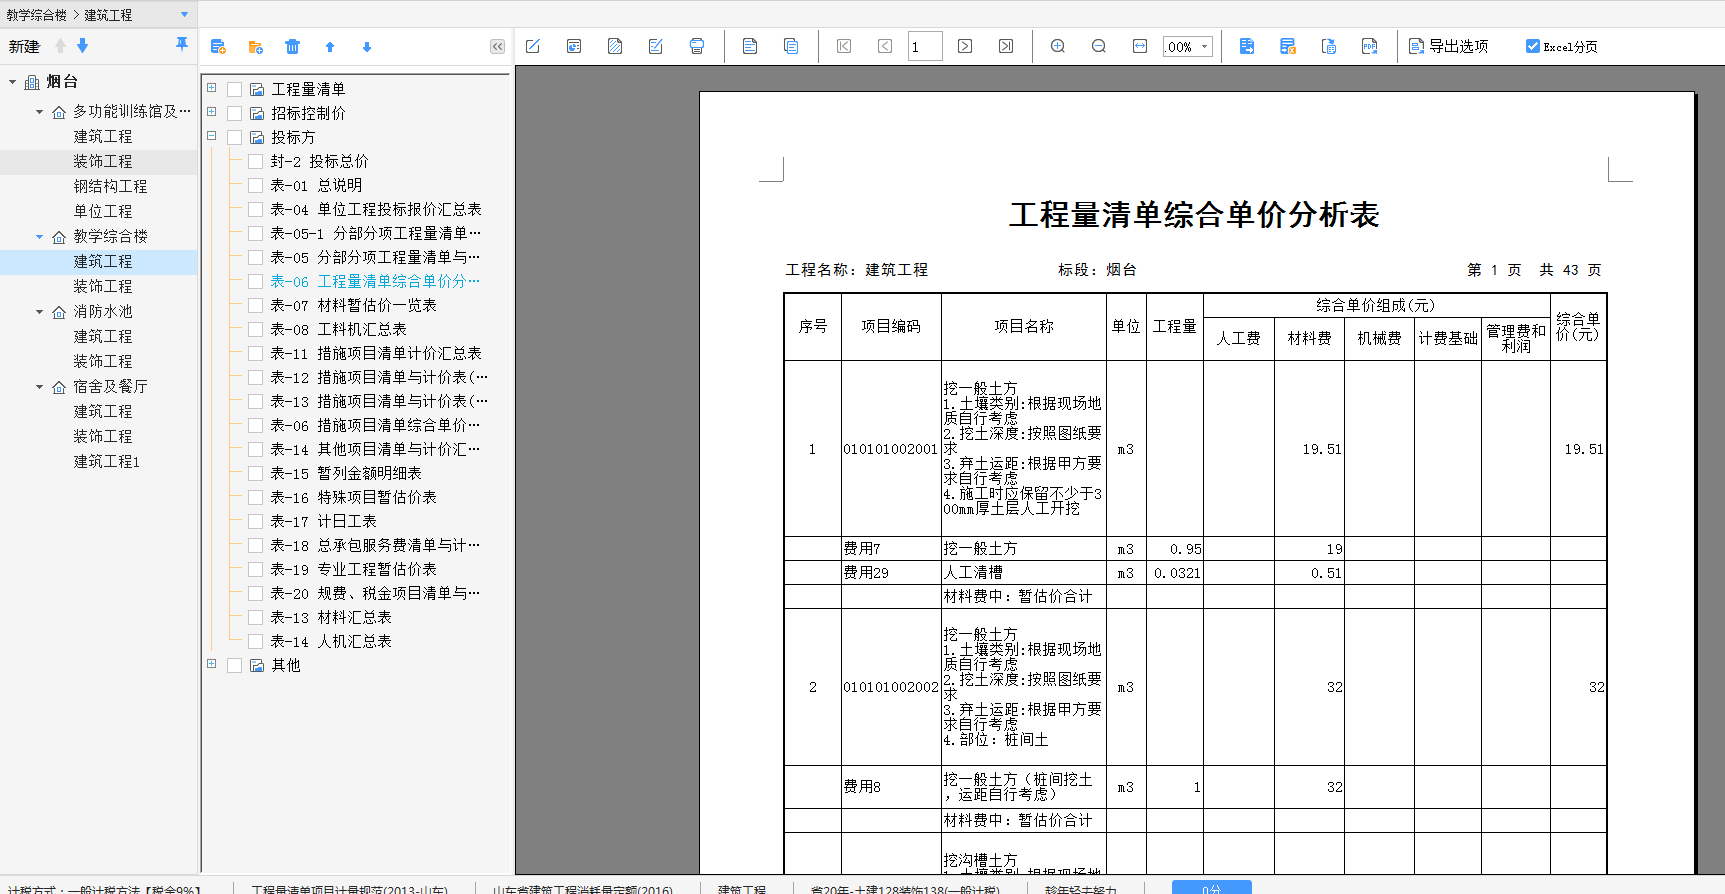Screen dimensions: 1725x894
Task: Check the 工程量清单 folder checkbox
Action: click(x=234, y=89)
